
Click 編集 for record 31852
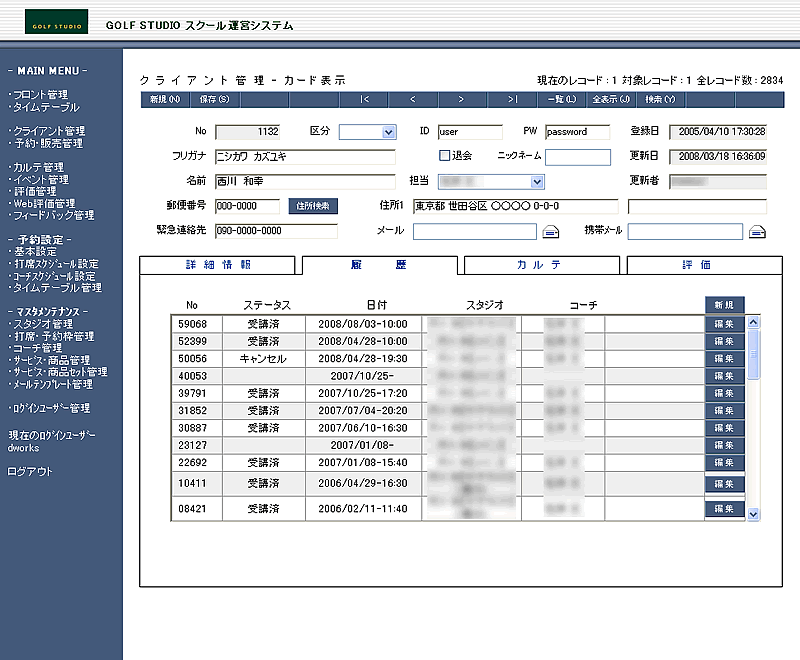click(724, 411)
